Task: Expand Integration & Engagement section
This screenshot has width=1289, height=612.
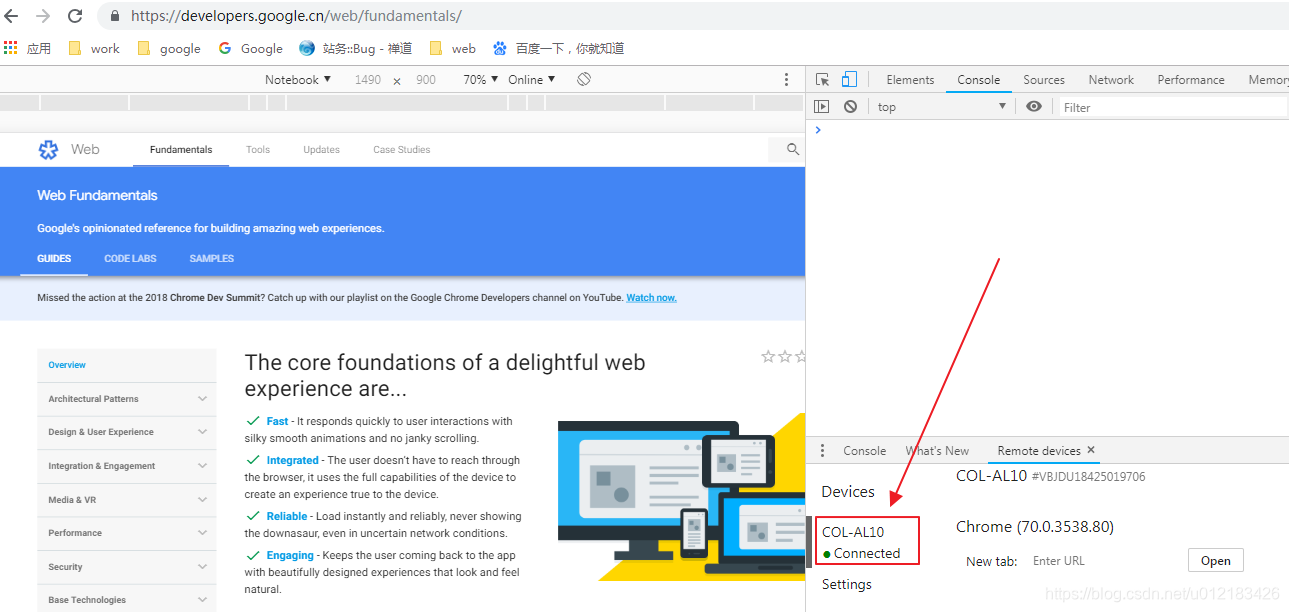Action: coord(126,466)
